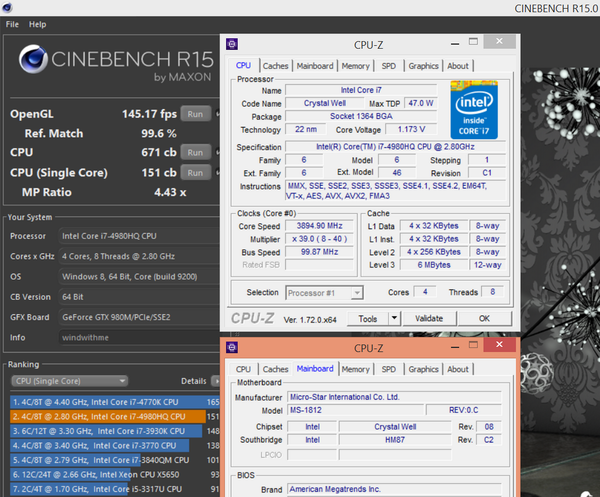Run the OpenGL benchmark test

click(195, 113)
